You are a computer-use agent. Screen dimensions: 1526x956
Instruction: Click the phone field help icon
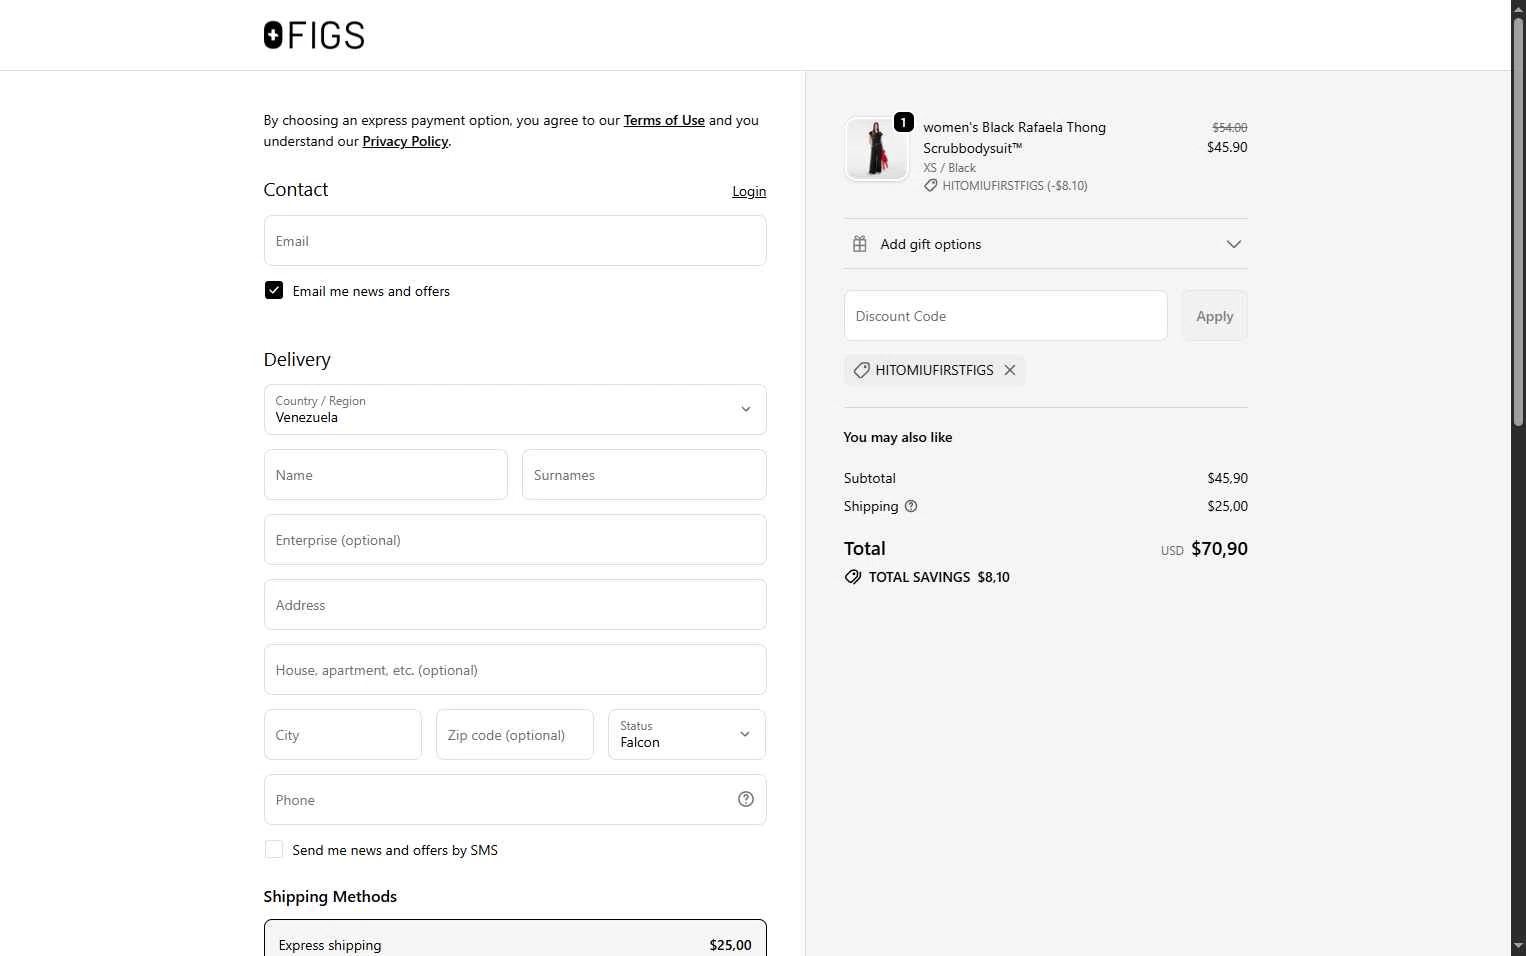[x=746, y=799]
